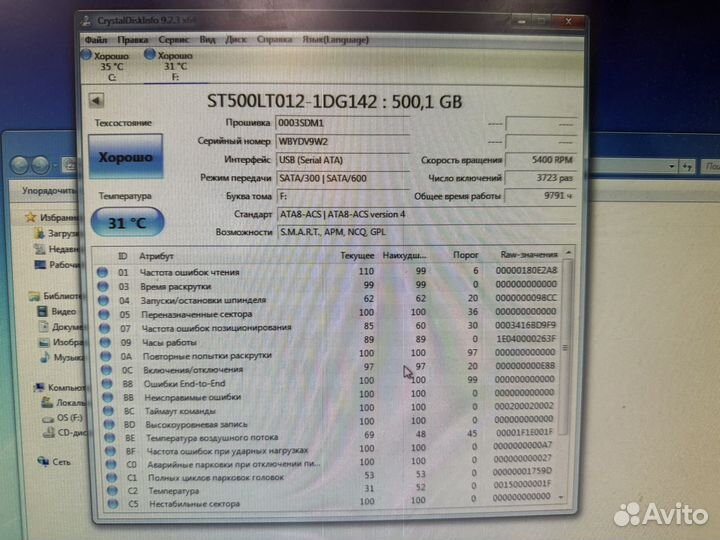Click status icon for attribute C2 Температура
This screenshot has width=720, height=540.
pyautogui.click(x=112, y=490)
